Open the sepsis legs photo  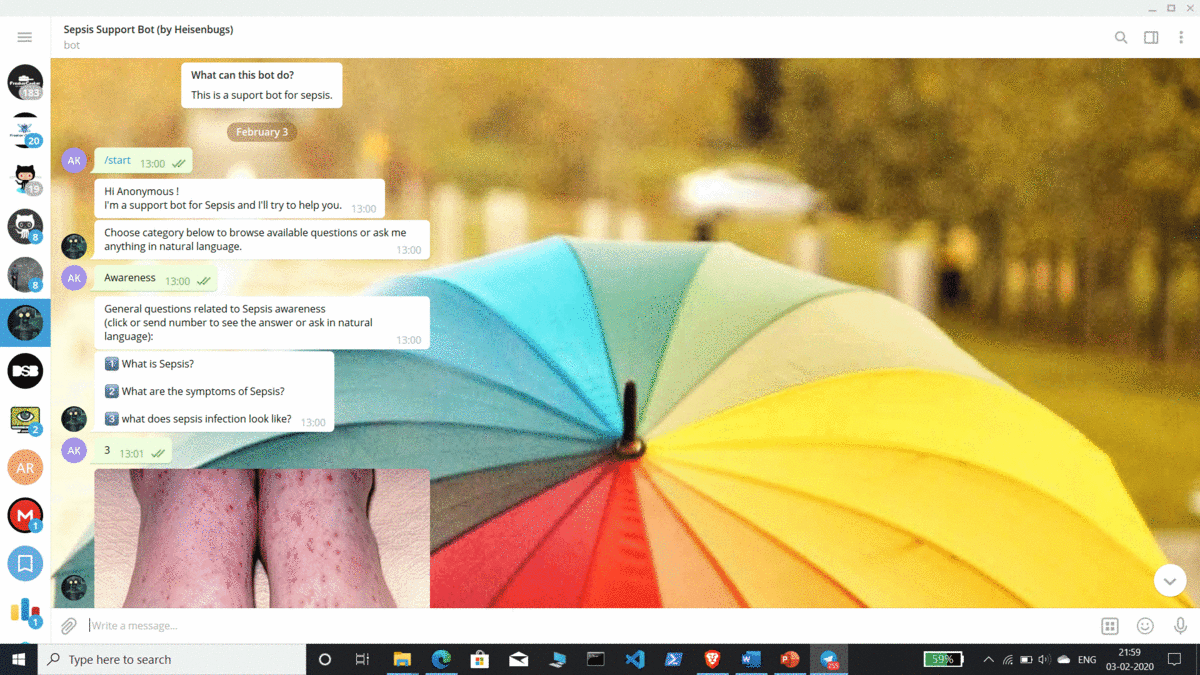262,538
